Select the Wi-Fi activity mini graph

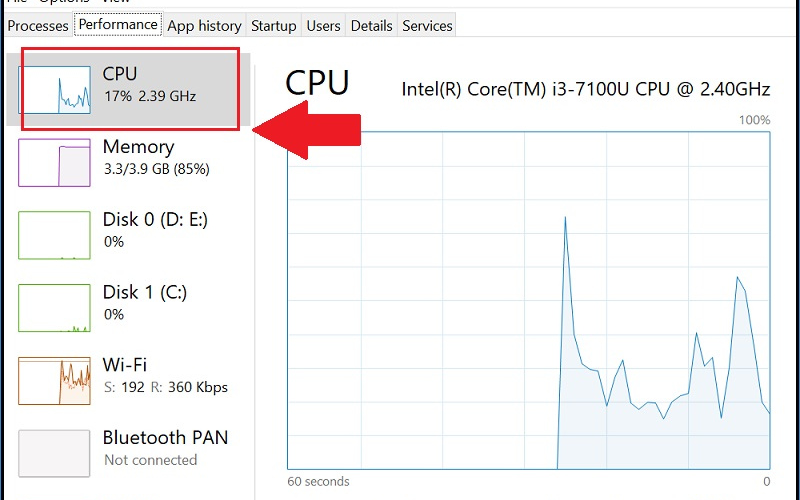[x=55, y=381]
